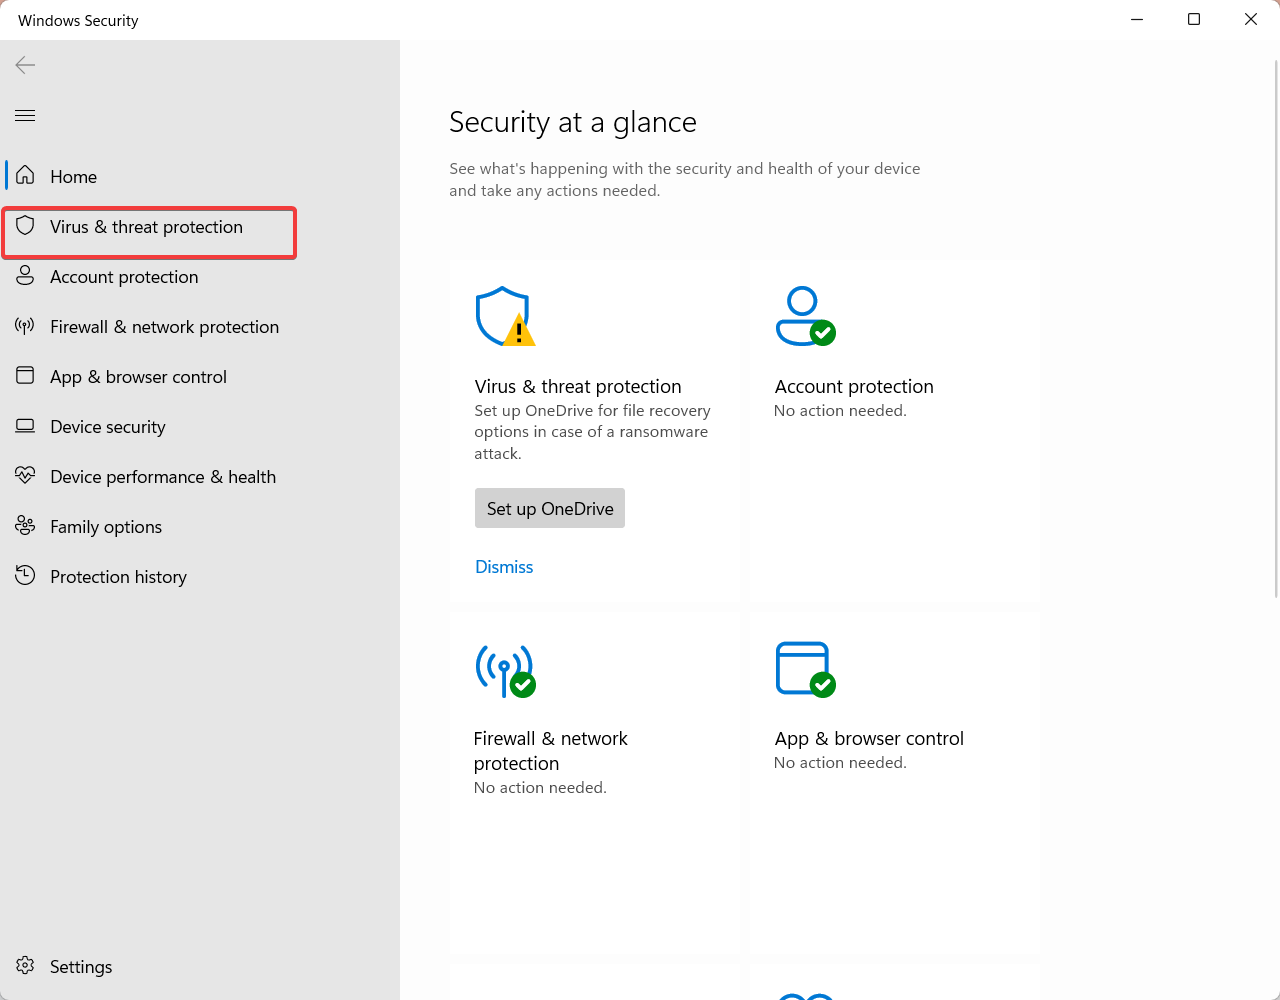Click the App & browser control card window icon
The width and height of the screenshot is (1280, 1000).
click(805, 669)
